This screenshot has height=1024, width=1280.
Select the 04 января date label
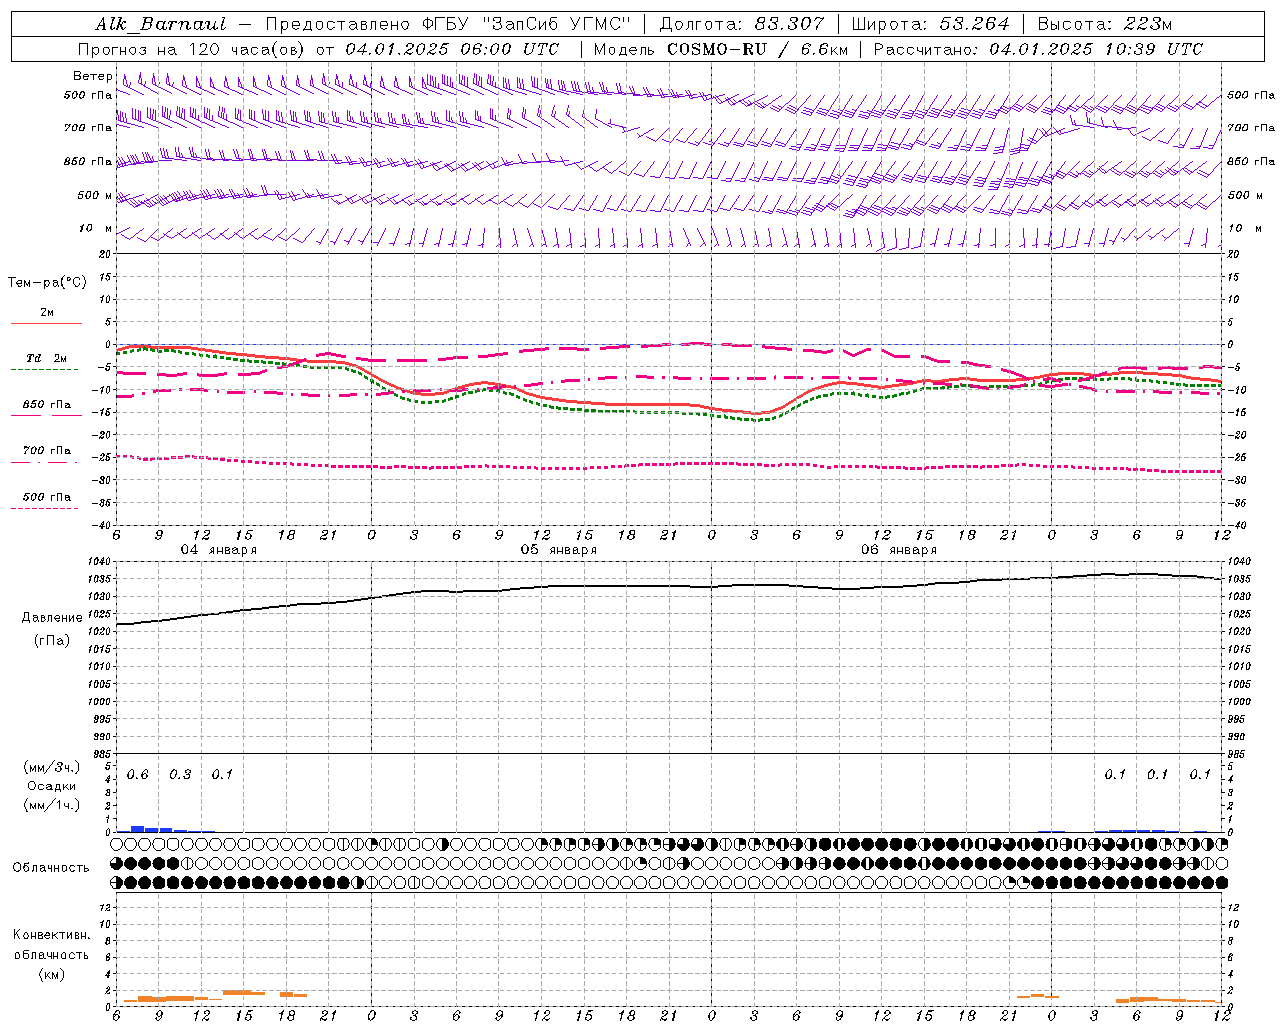tap(218, 550)
